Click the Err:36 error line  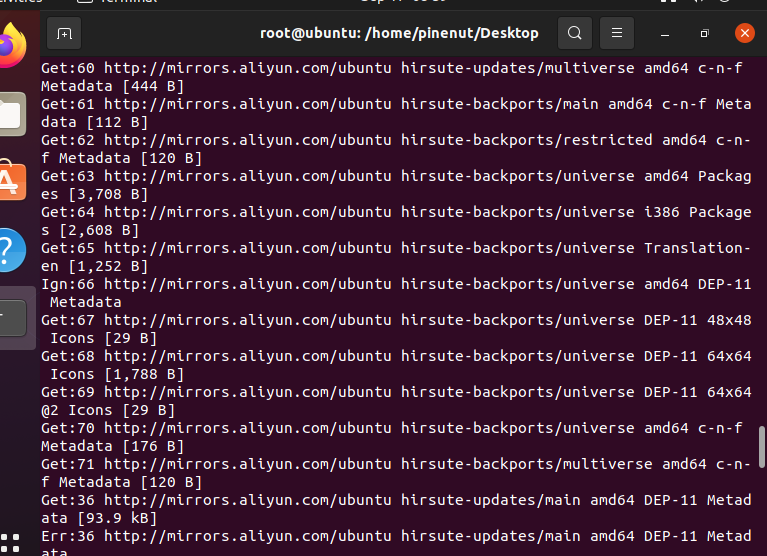[396, 536]
